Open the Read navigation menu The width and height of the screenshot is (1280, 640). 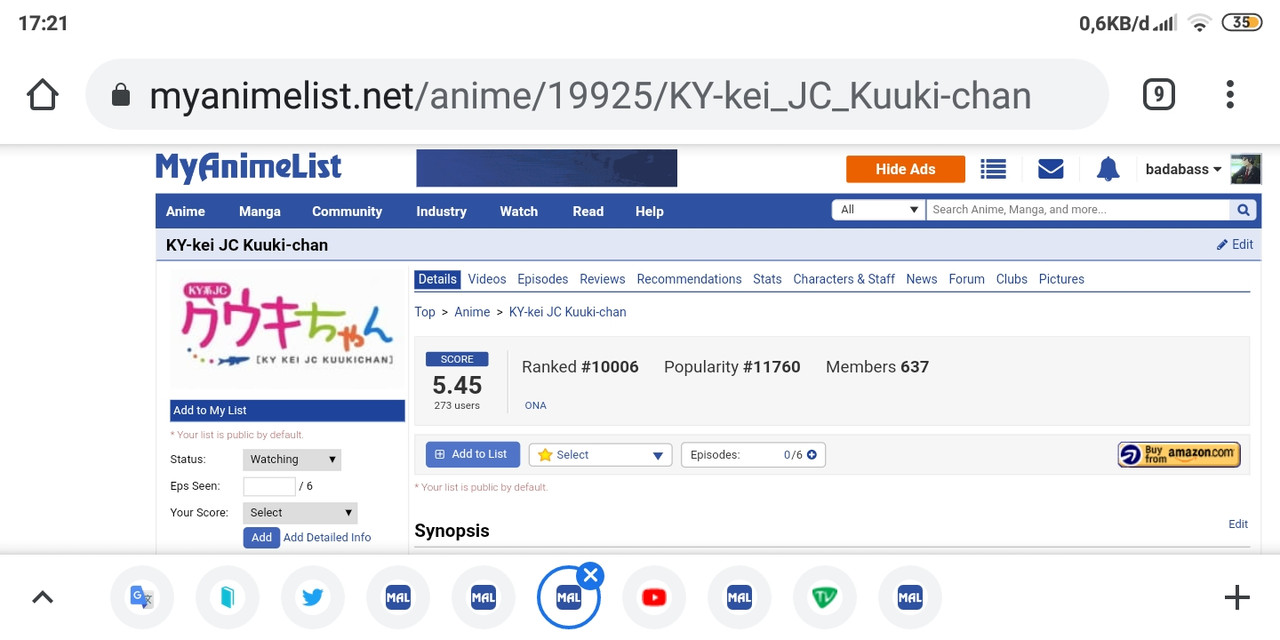tap(588, 211)
